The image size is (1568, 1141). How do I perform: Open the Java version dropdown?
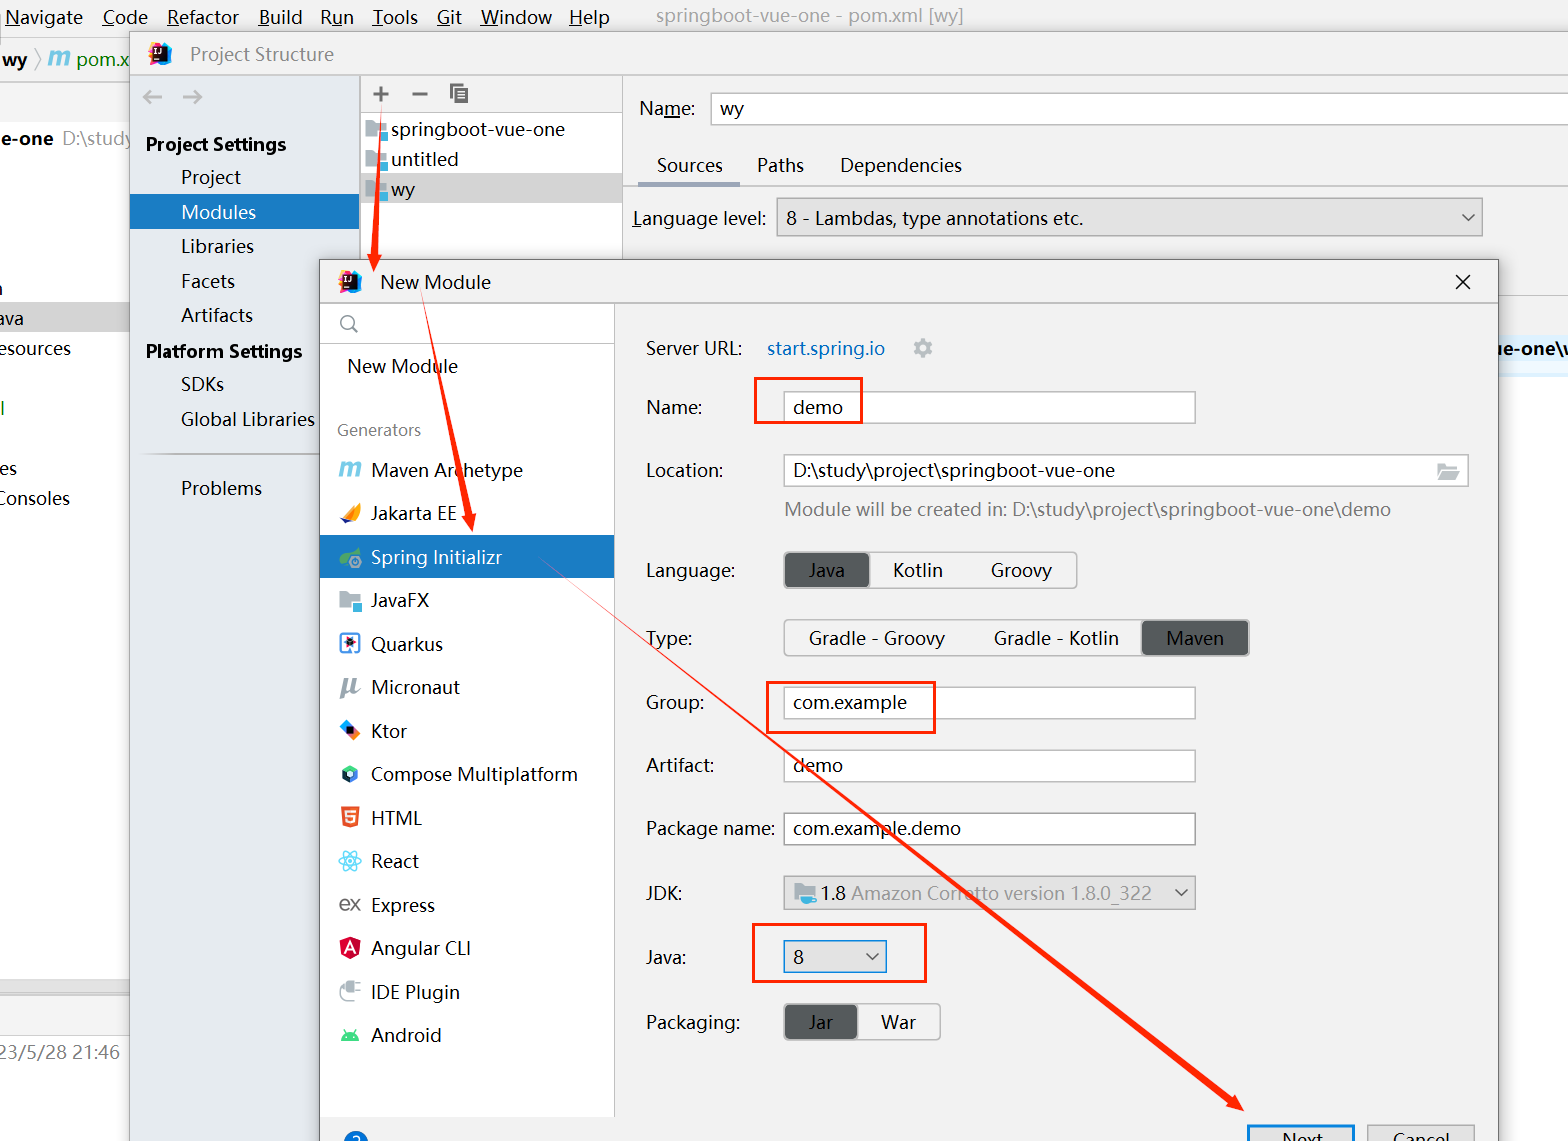coord(835,957)
